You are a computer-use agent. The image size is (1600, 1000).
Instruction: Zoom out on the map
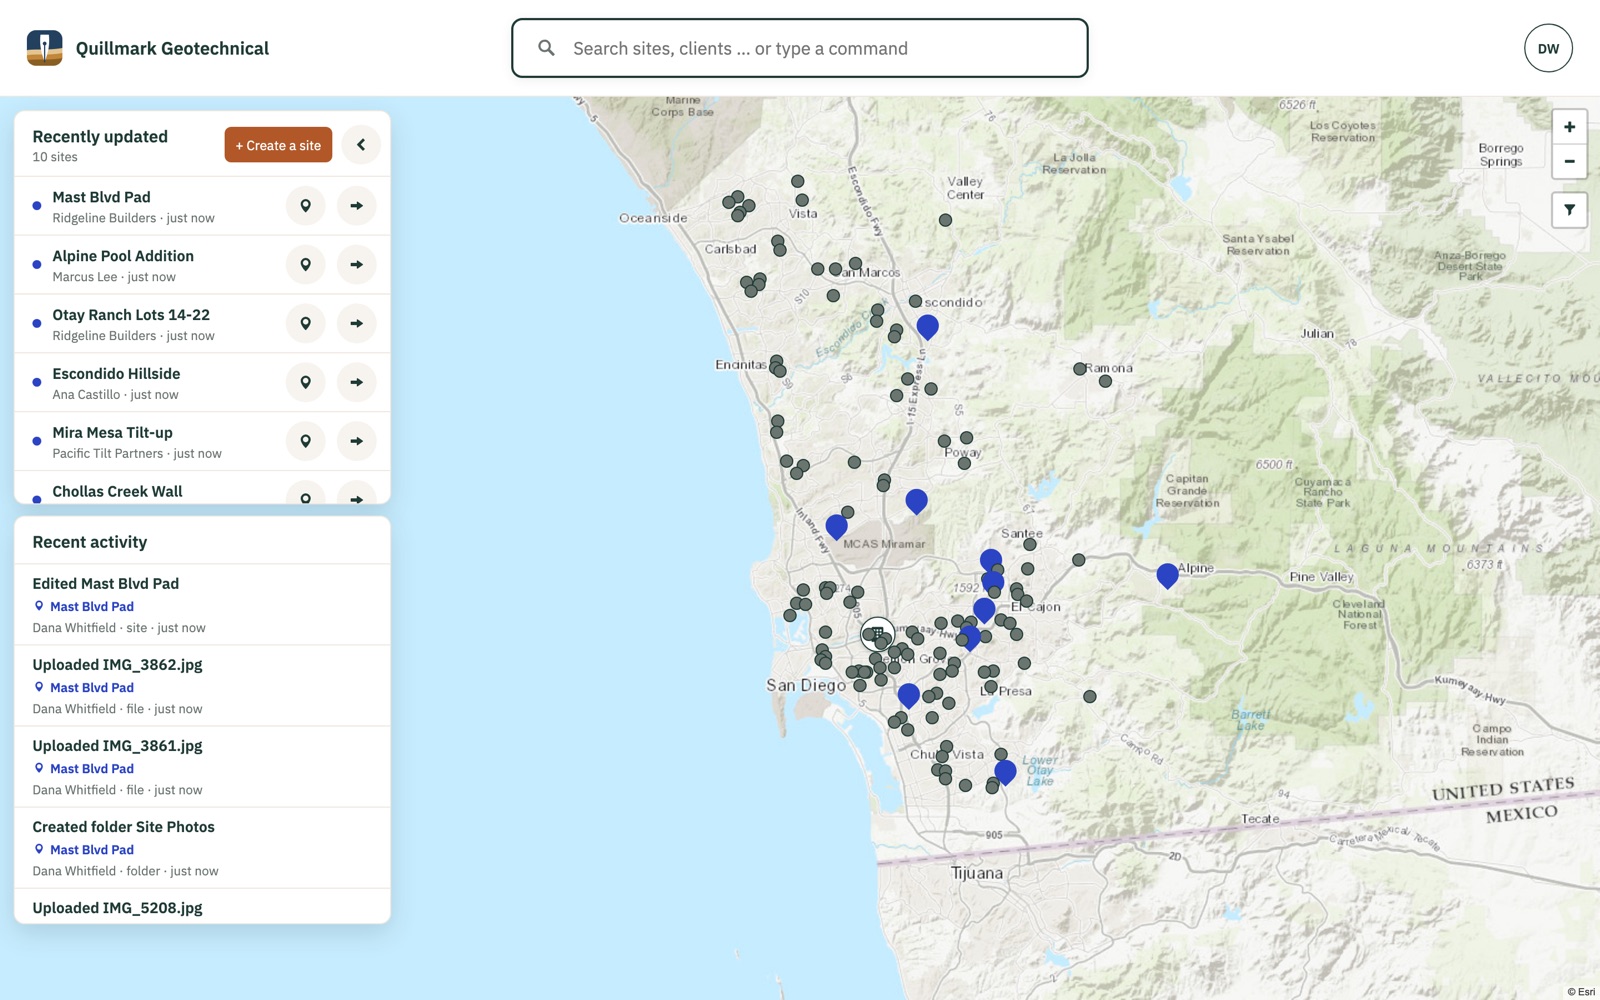pos(1569,161)
